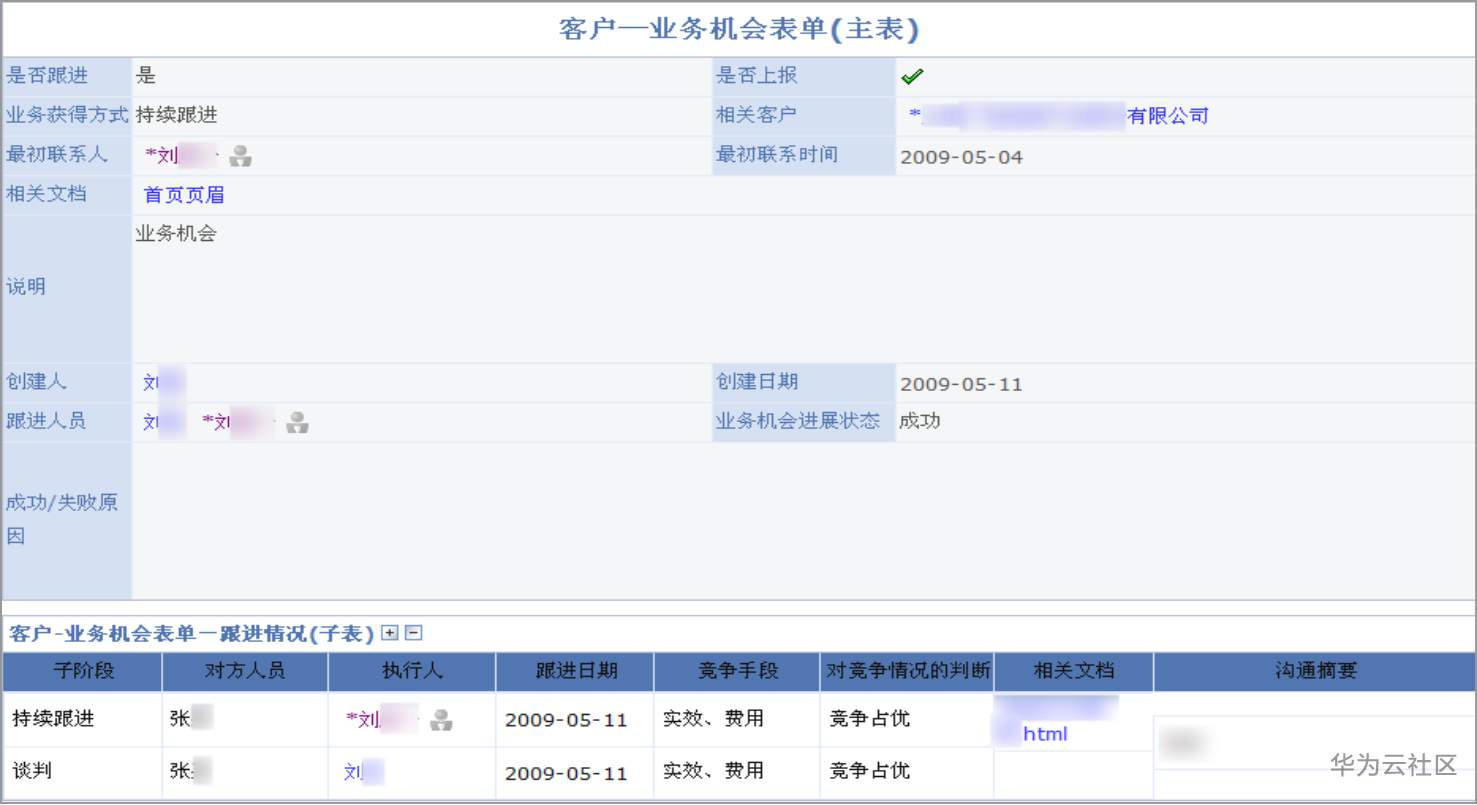
Task: Click the 是否跟进 field label
Action: coord(46,75)
